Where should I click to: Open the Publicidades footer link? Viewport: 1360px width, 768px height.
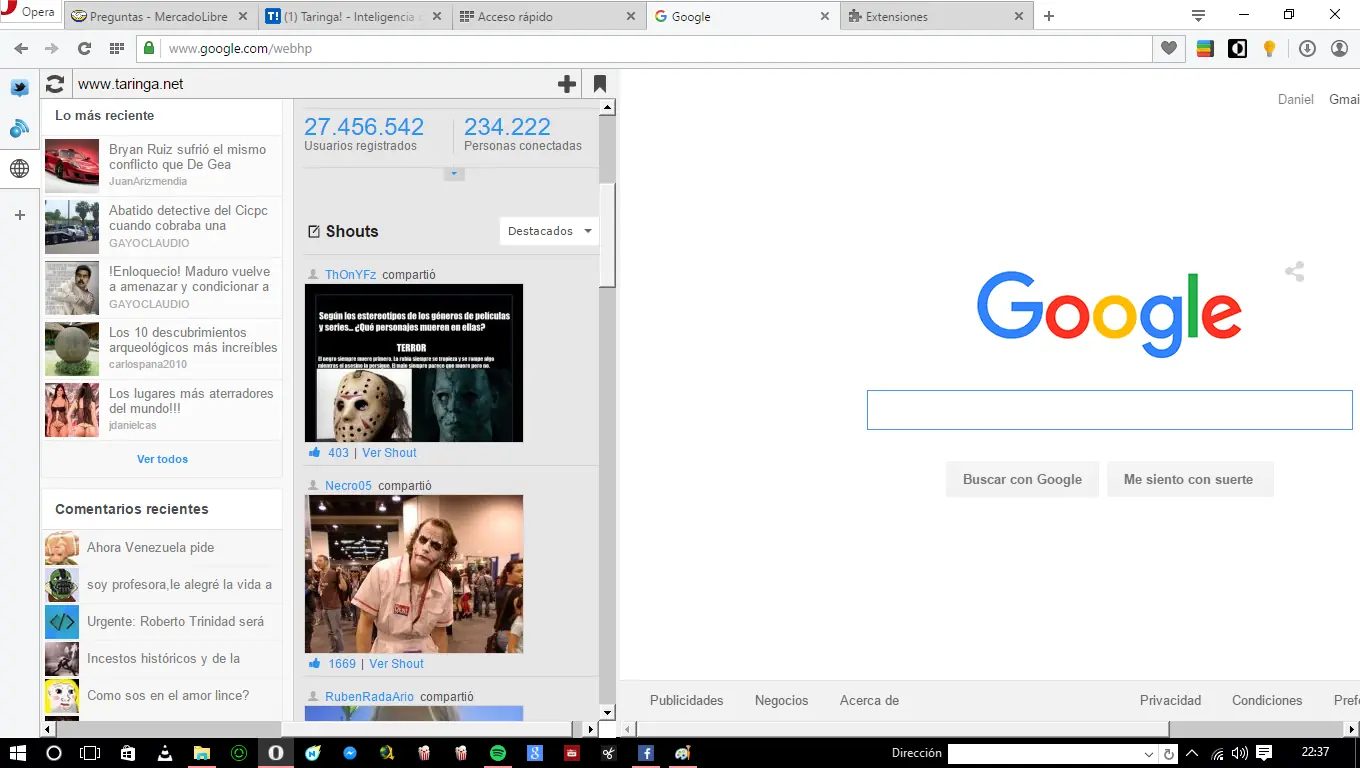pos(686,700)
